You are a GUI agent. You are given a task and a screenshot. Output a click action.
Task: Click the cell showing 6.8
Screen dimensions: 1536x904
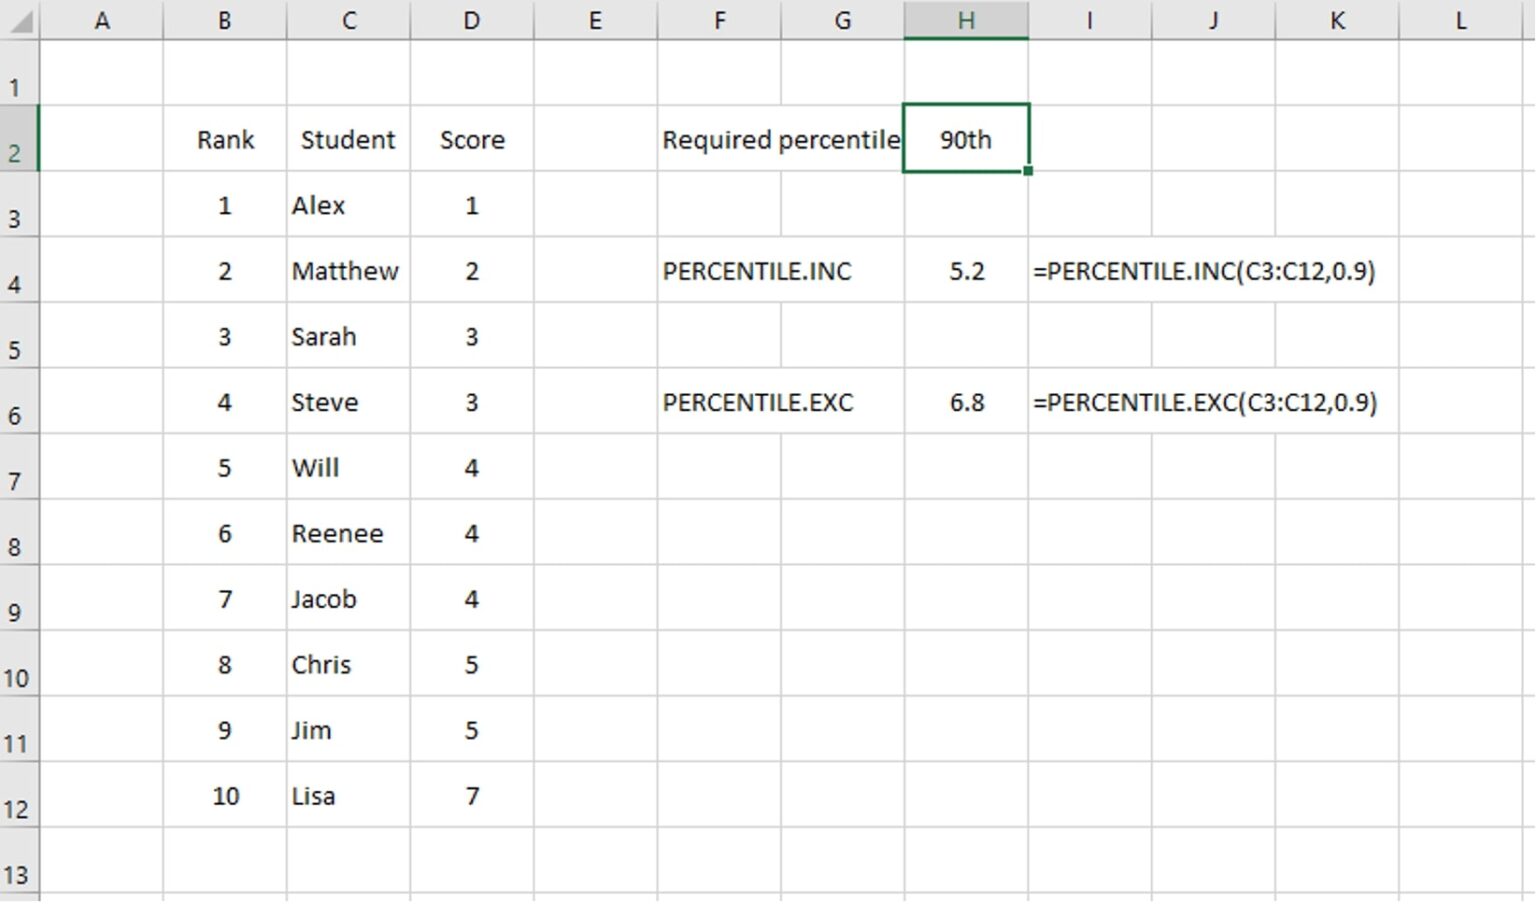point(964,402)
